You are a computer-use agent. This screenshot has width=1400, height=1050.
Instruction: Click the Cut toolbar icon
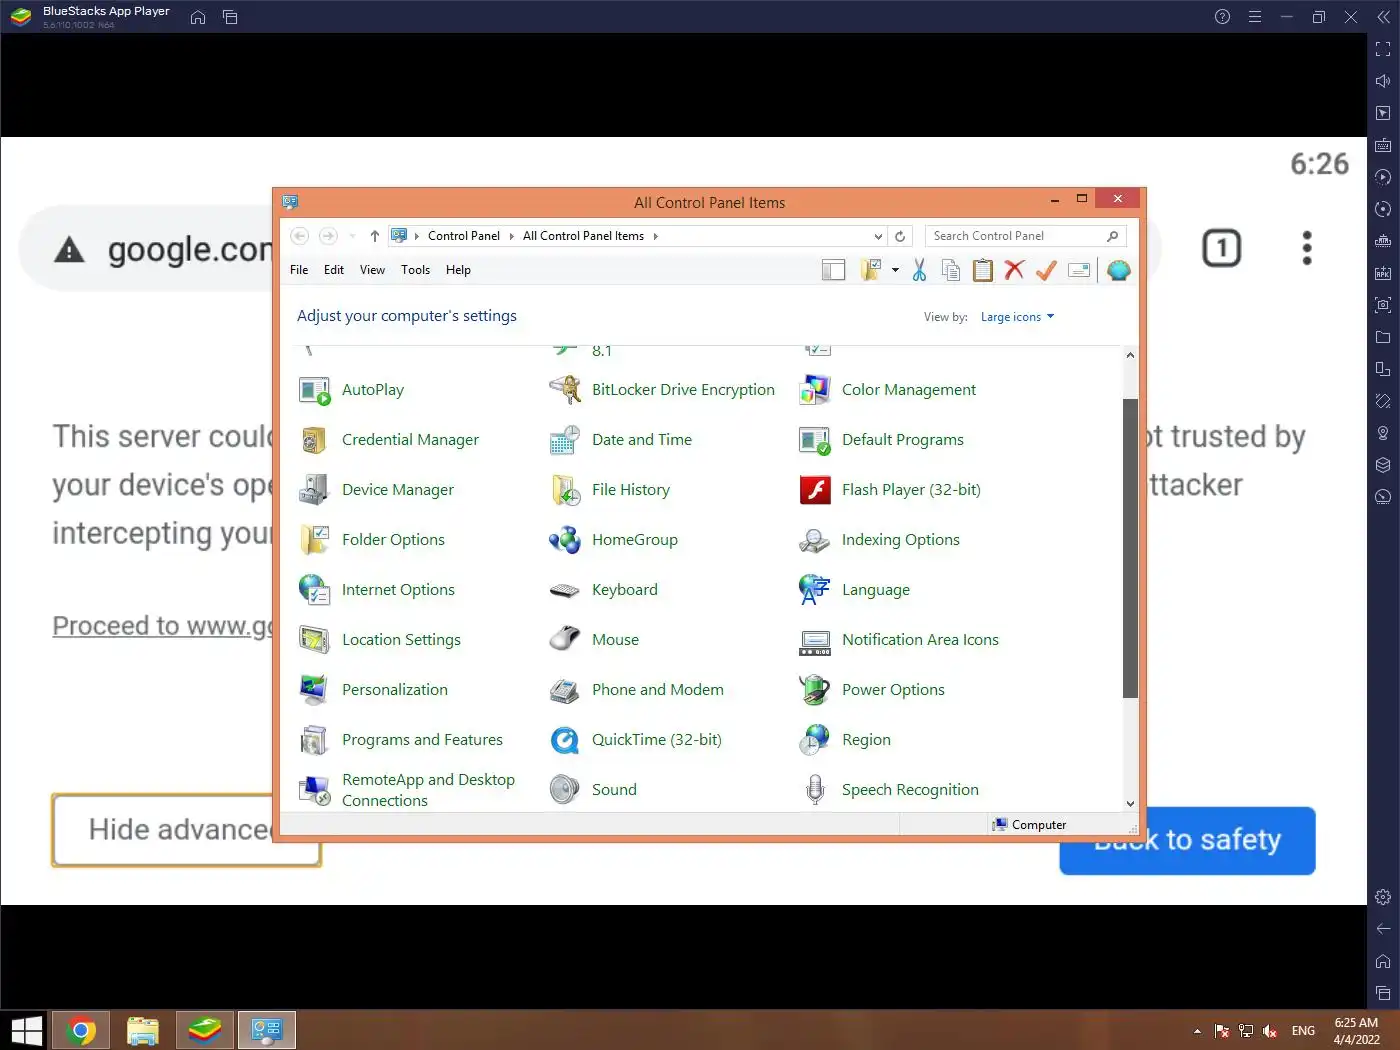click(919, 270)
